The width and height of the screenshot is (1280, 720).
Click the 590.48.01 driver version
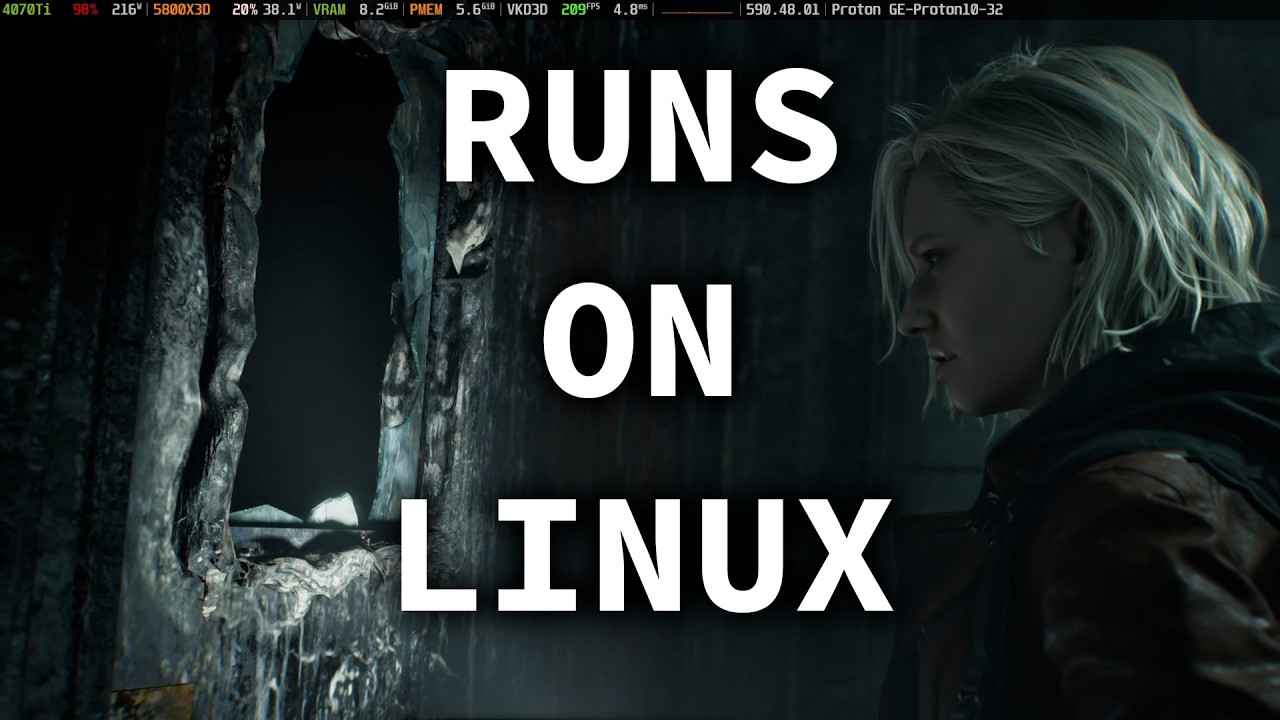pos(782,10)
